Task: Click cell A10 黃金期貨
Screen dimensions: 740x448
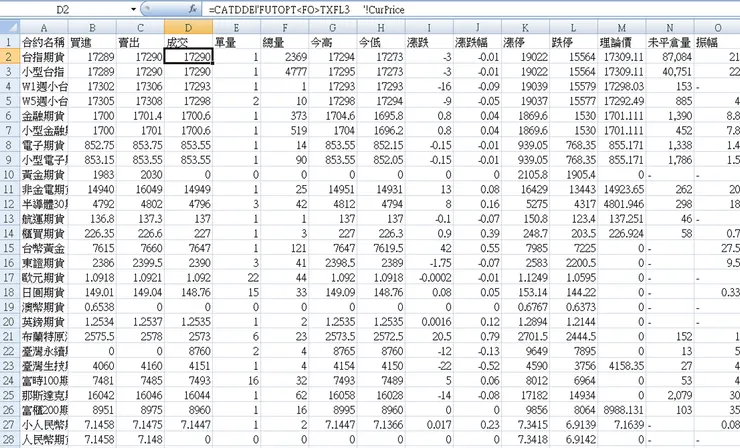Action: (44, 175)
